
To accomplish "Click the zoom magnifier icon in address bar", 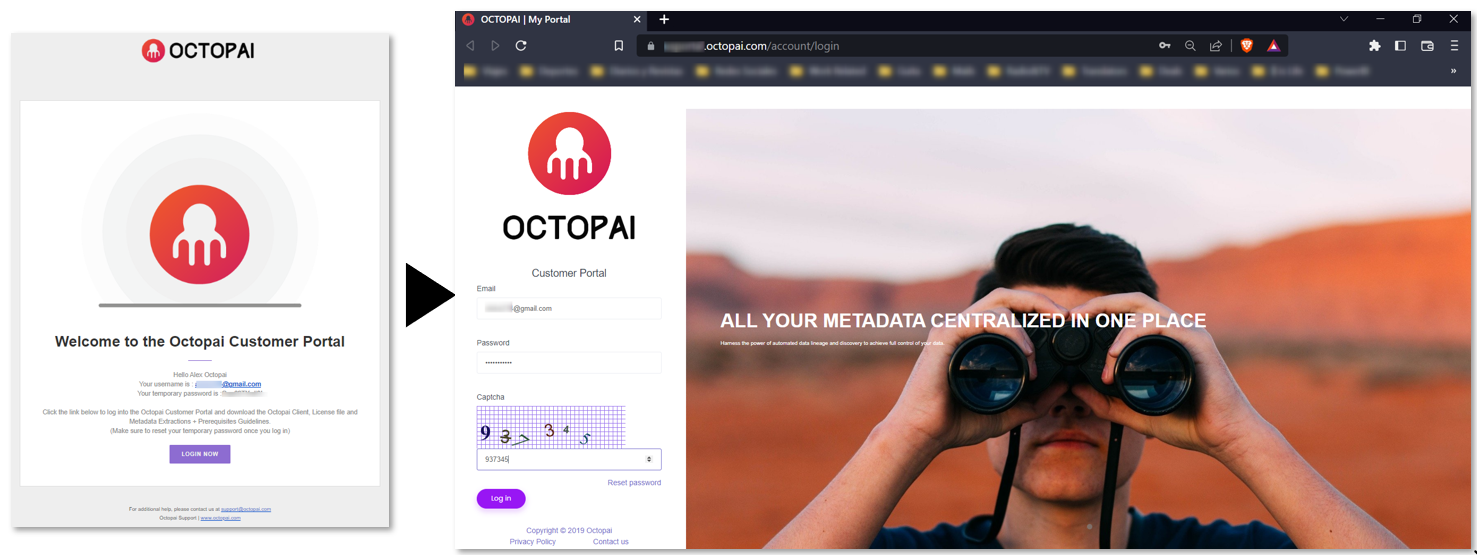I will click(1190, 46).
